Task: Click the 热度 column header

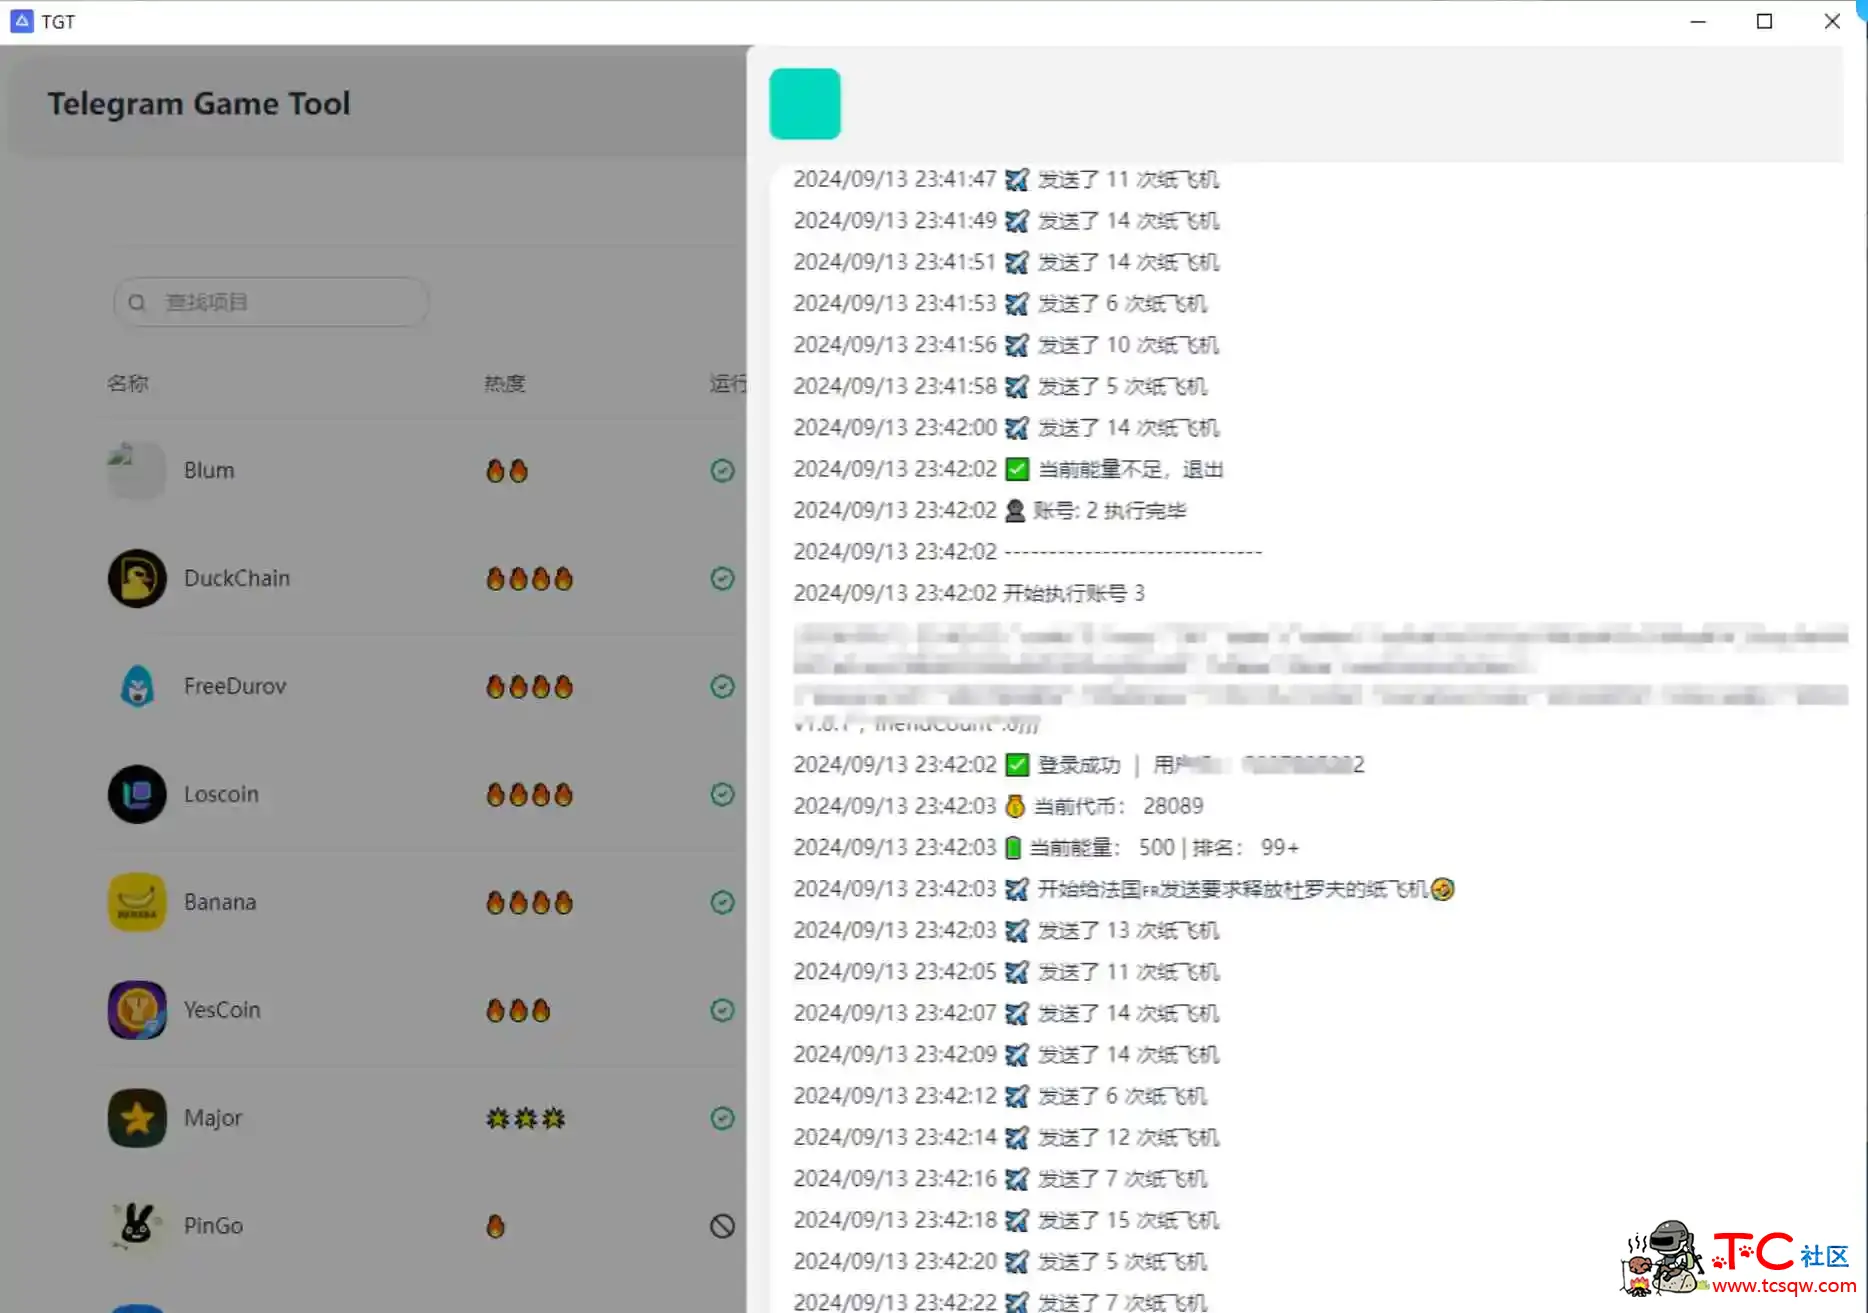Action: [505, 384]
